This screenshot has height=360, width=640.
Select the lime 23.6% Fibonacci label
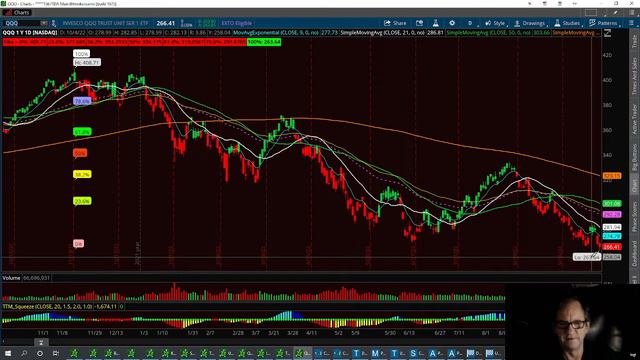(x=82, y=201)
